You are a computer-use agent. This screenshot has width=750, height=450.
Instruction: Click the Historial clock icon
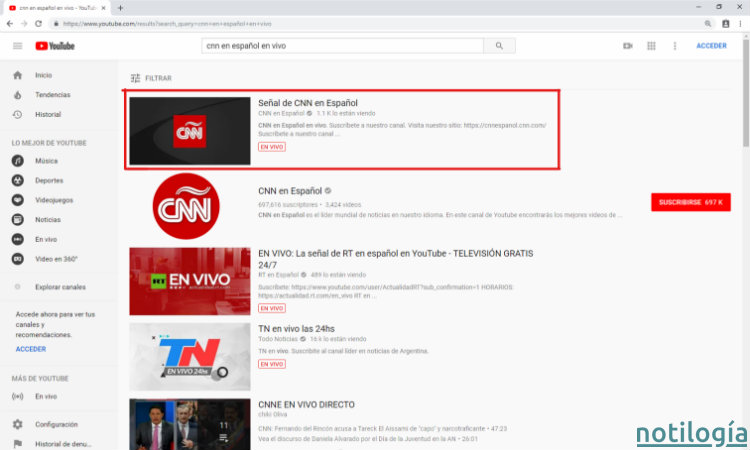click(18, 114)
